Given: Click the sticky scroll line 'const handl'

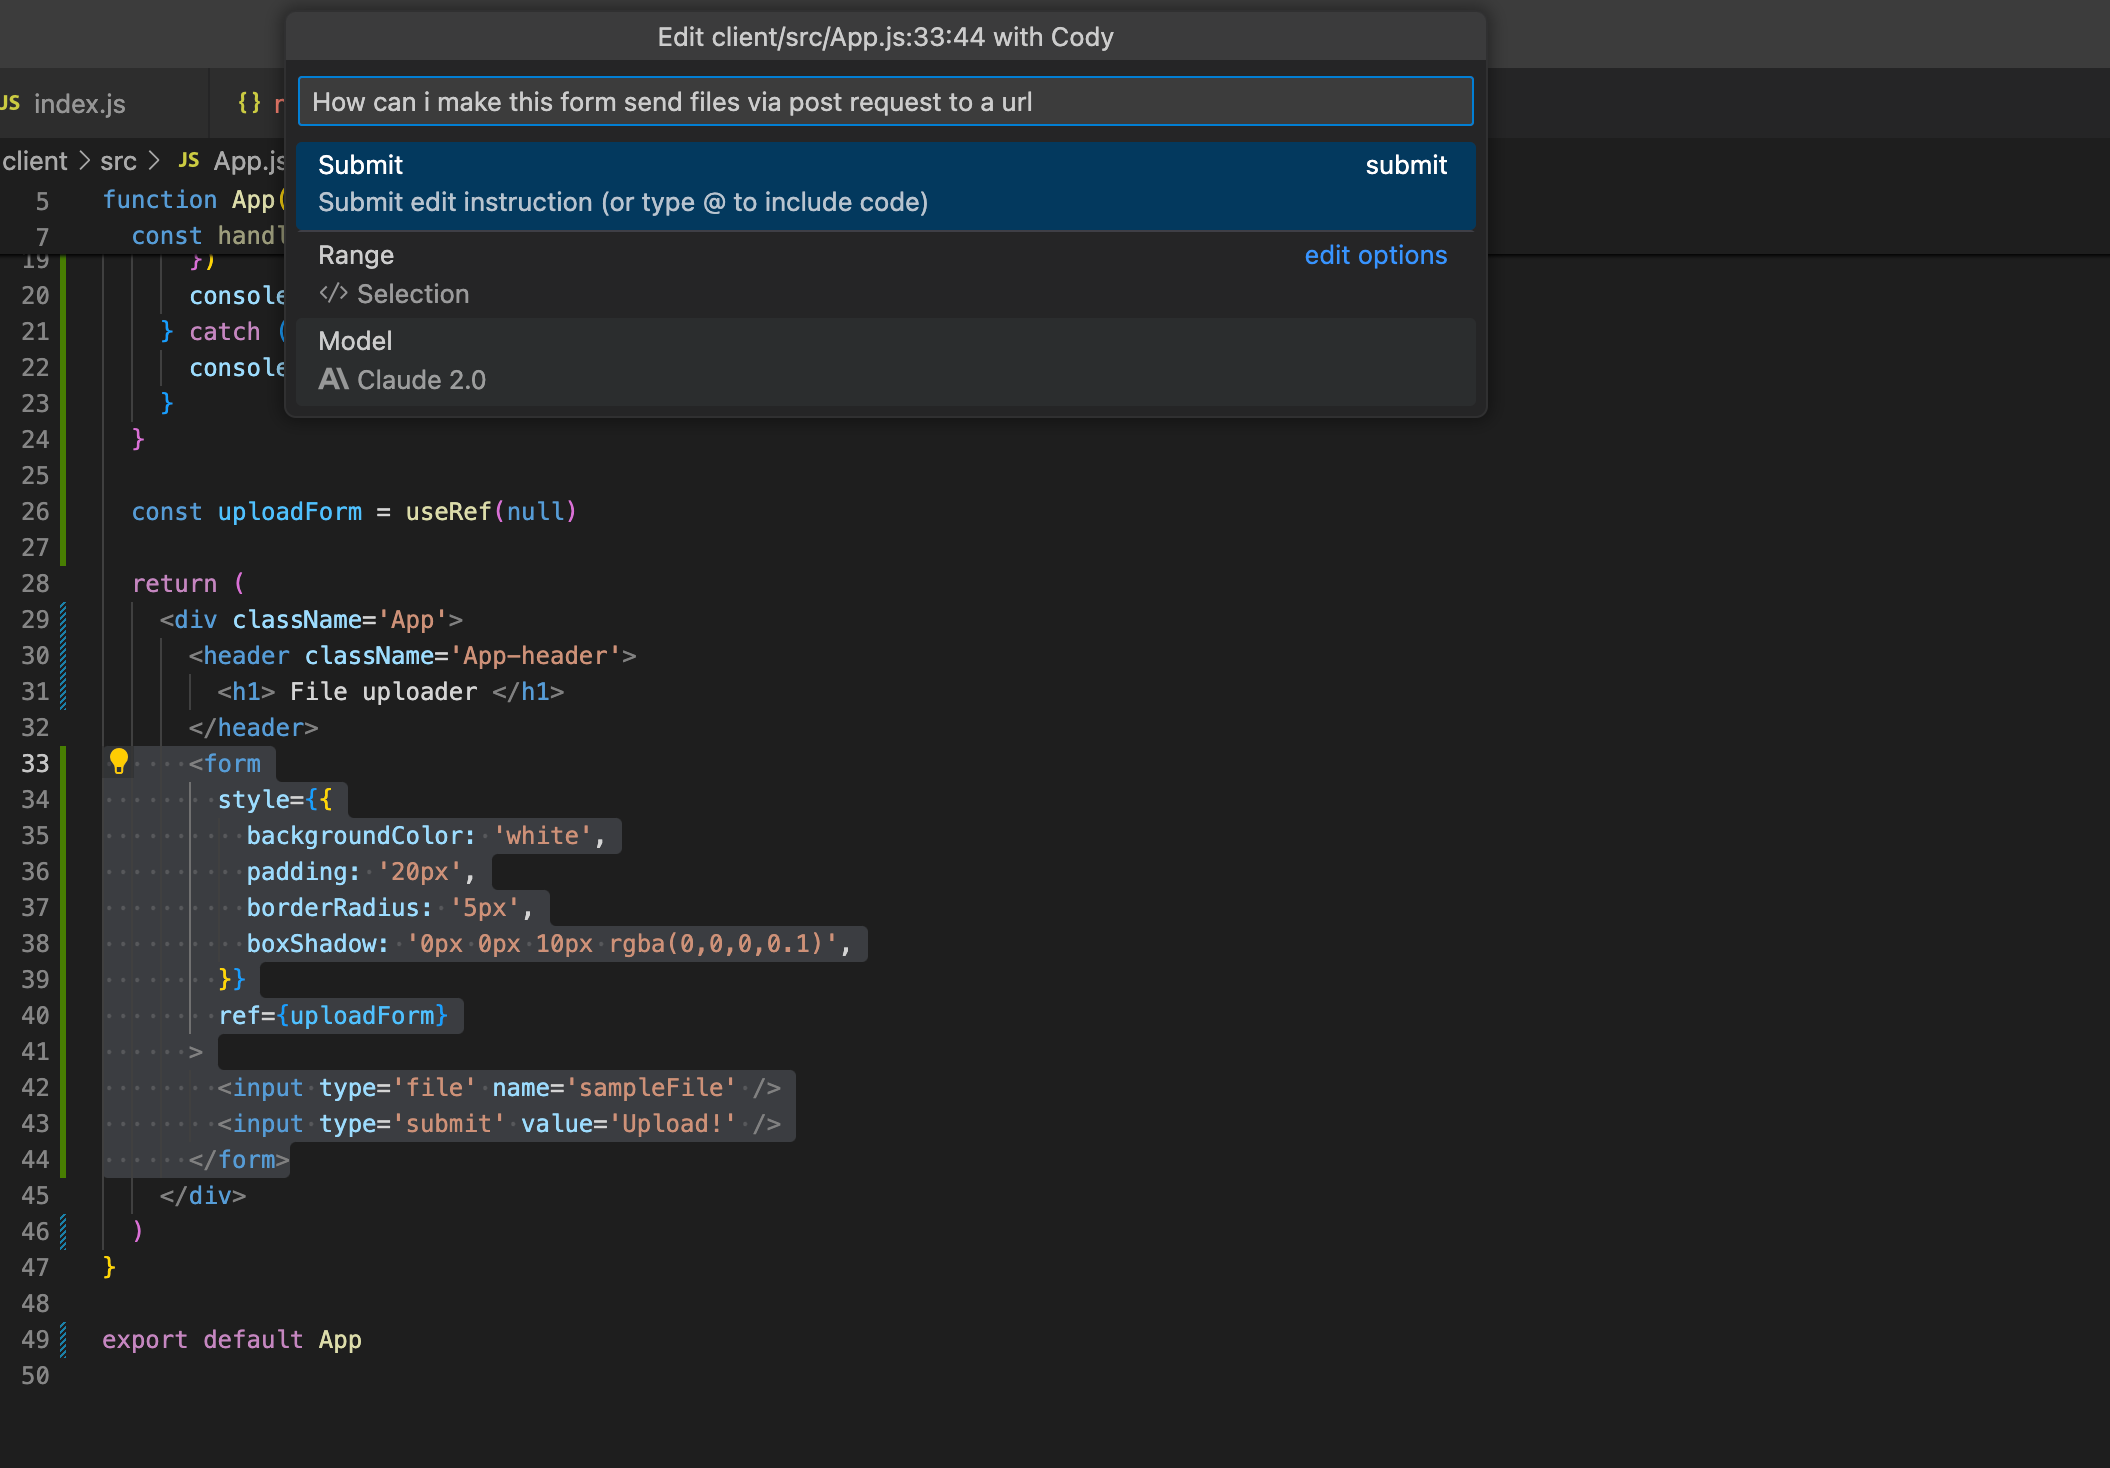Looking at the screenshot, I should 208,236.
